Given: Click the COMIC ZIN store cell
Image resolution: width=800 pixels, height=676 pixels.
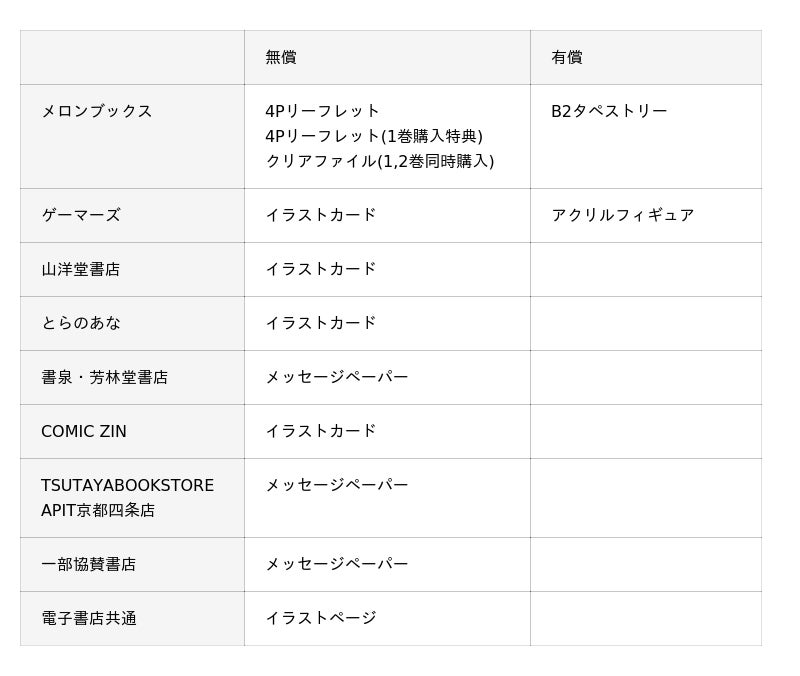Looking at the screenshot, I should point(84,431).
